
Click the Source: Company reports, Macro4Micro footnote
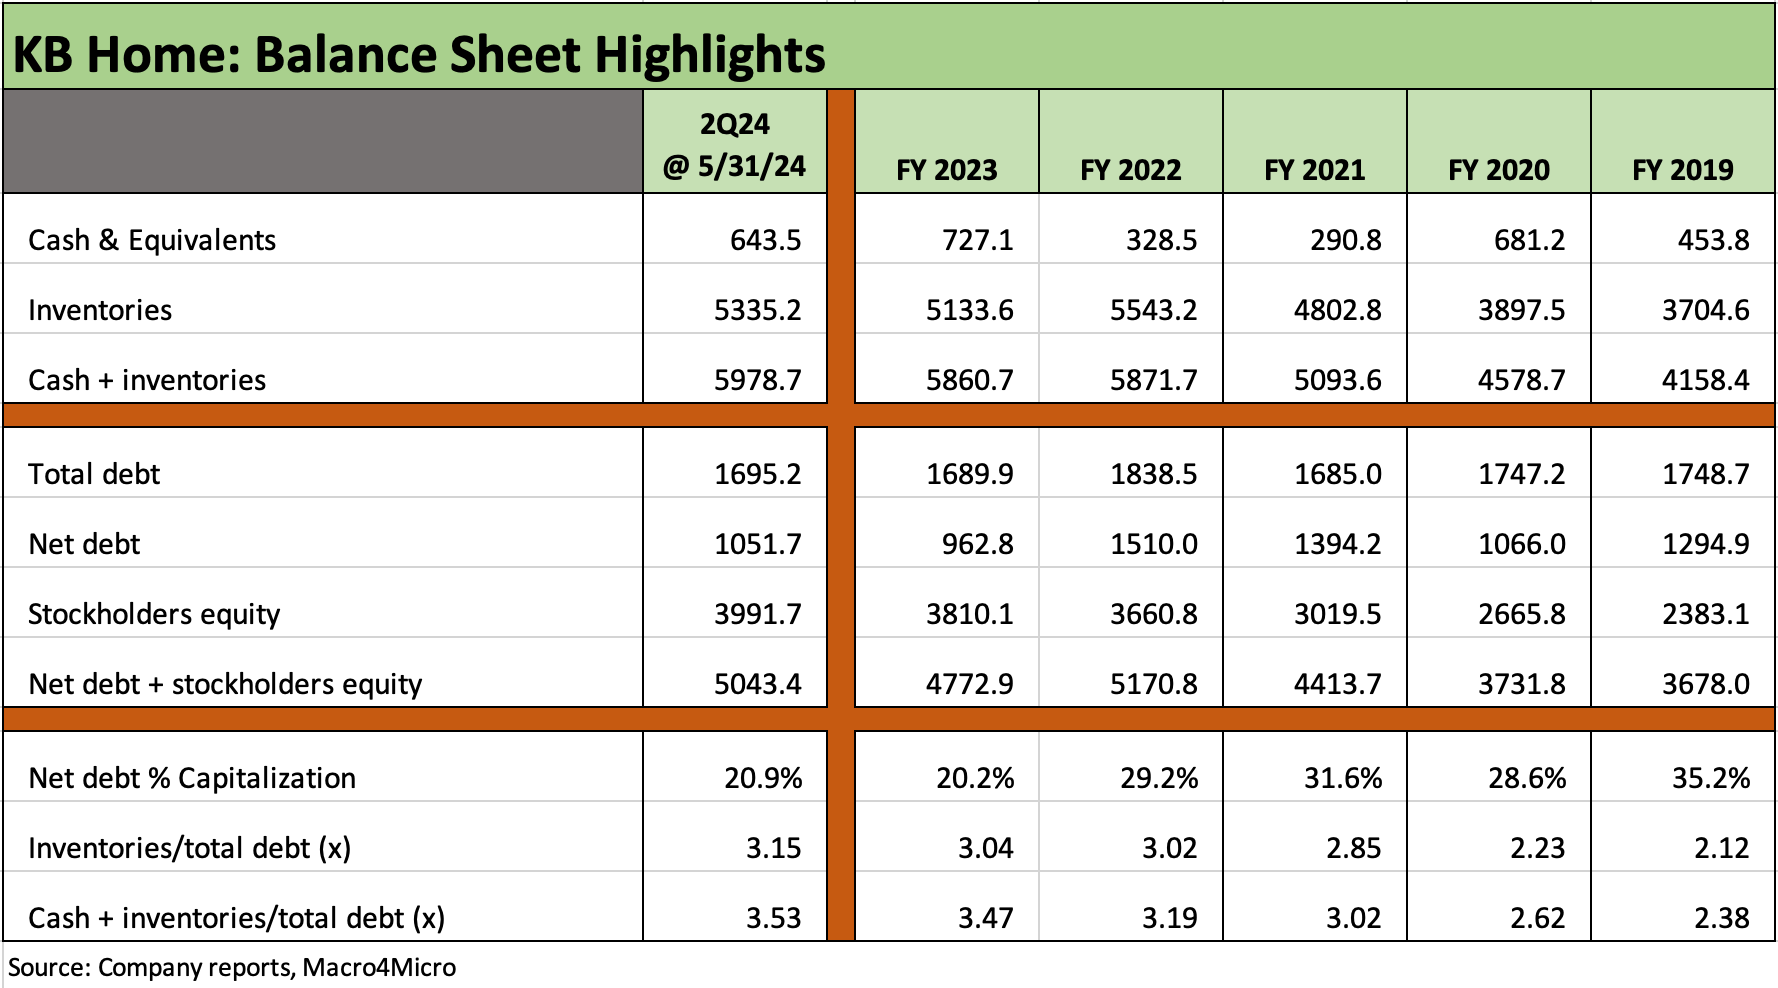point(232,968)
